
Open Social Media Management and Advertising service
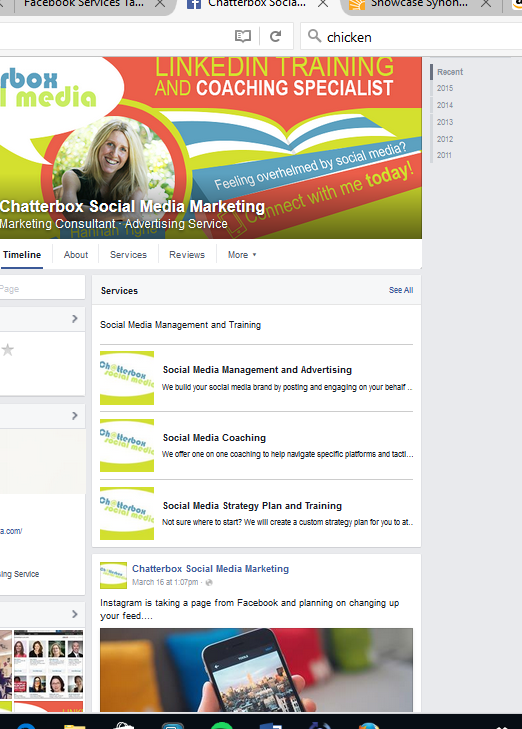coord(257,370)
